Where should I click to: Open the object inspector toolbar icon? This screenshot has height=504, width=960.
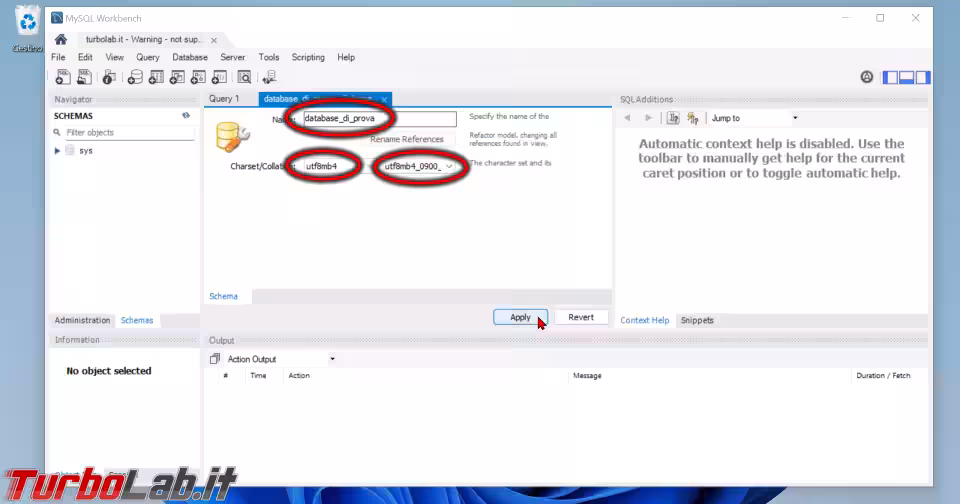tap(109, 77)
